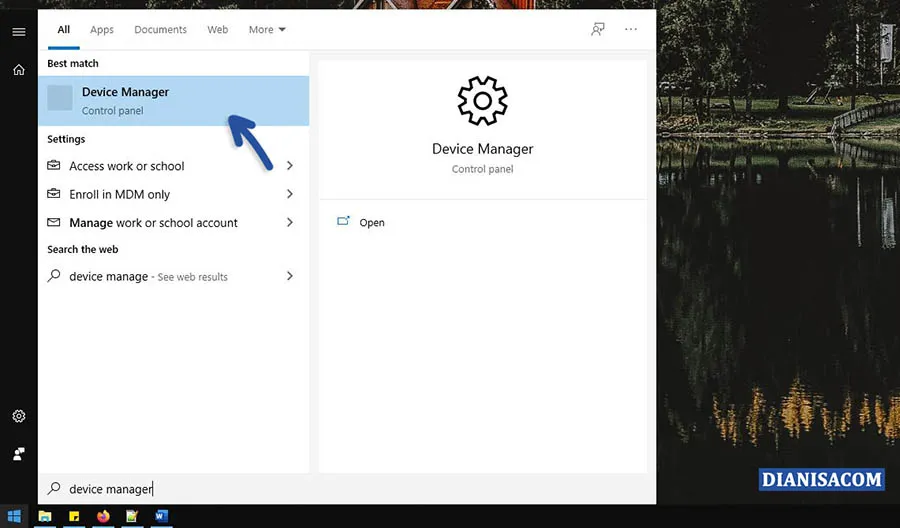
Task: Click the briefcase icon beside Enroll in MDM only
Action: coord(53,194)
